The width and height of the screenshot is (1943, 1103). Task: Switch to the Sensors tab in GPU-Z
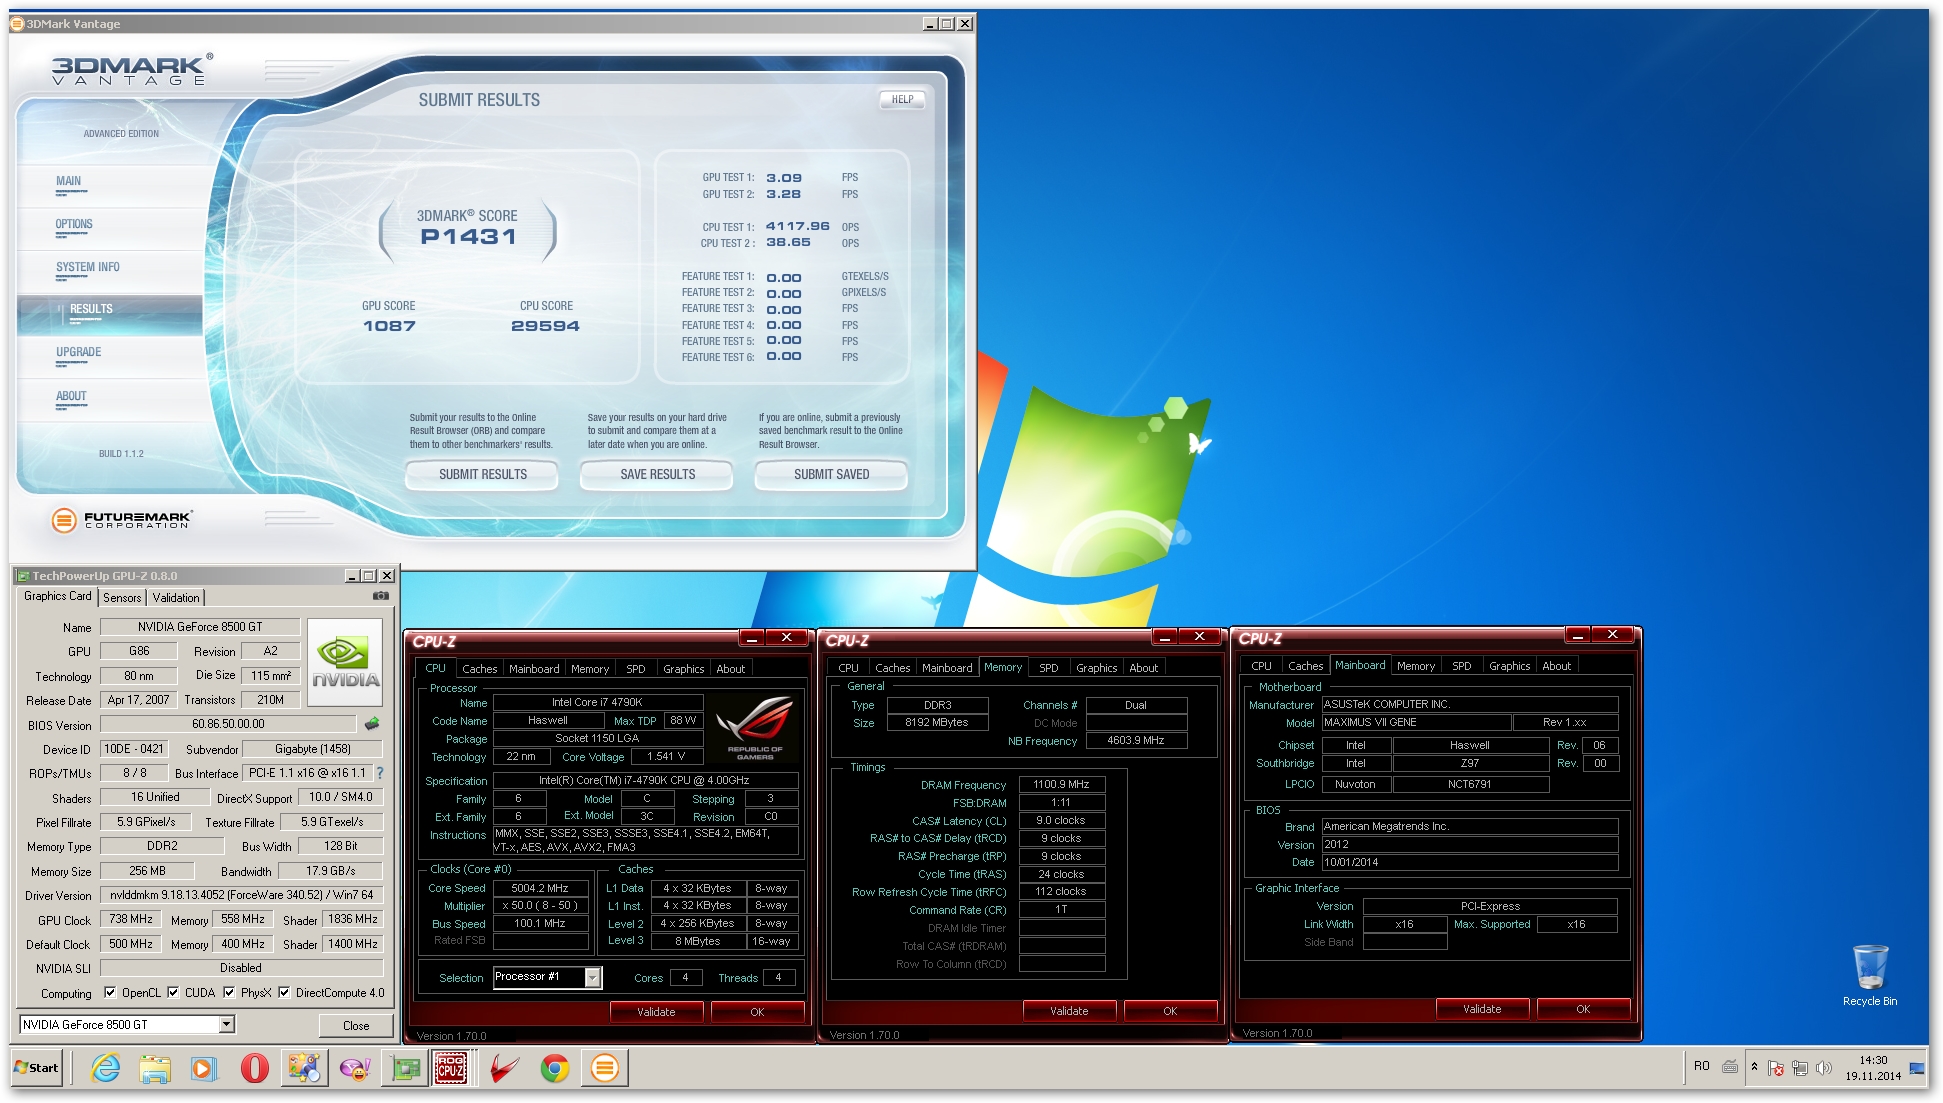122,598
